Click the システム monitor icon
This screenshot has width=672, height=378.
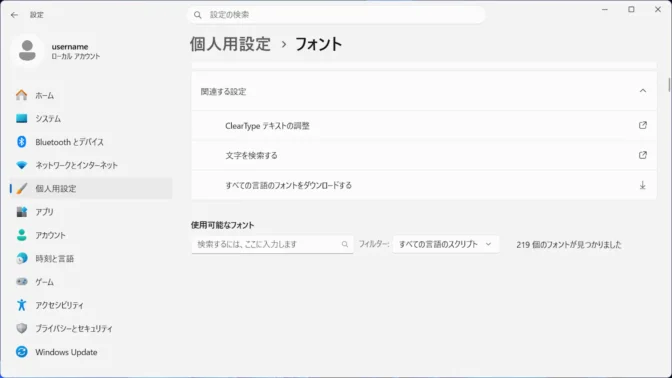[21, 118]
